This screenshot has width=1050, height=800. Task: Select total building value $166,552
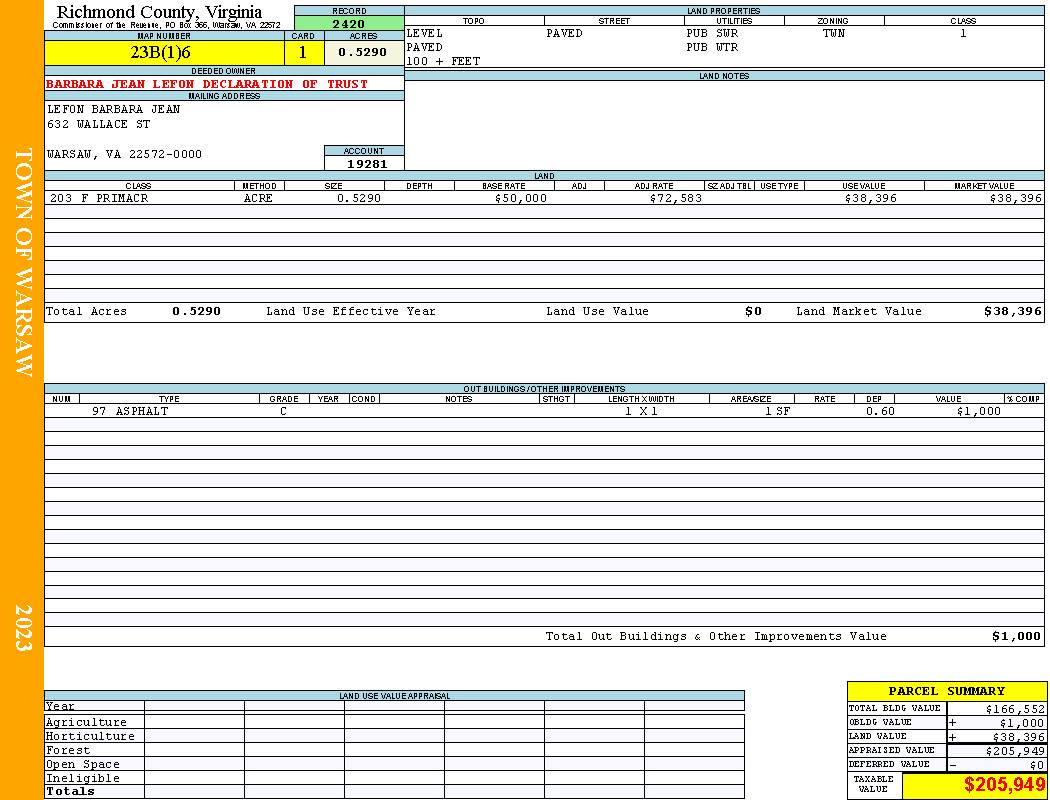[x=1015, y=709]
